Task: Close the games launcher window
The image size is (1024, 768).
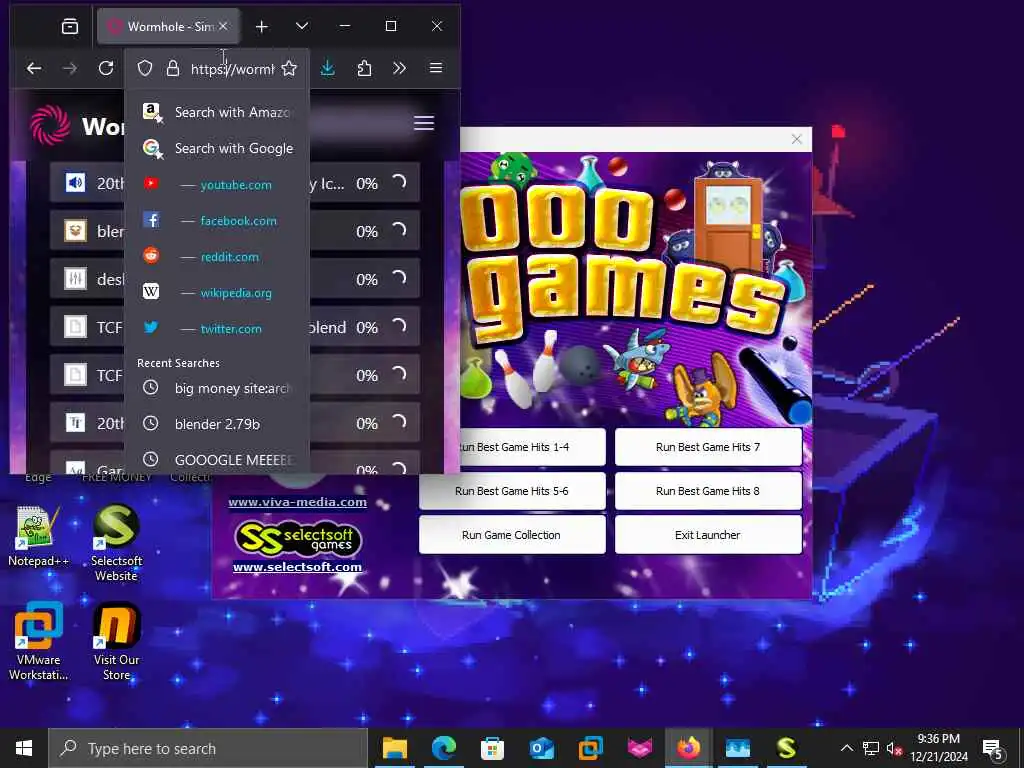Action: click(796, 139)
